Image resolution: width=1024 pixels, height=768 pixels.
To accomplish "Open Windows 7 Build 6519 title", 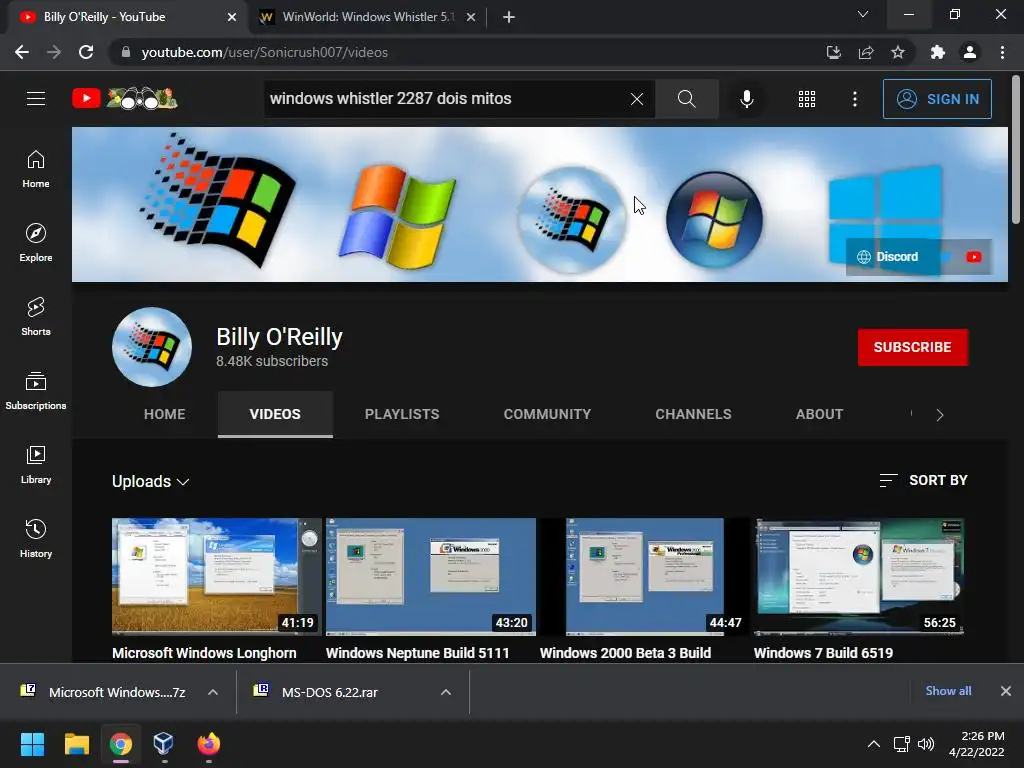I will pyautogui.click(x=823, y=653).
